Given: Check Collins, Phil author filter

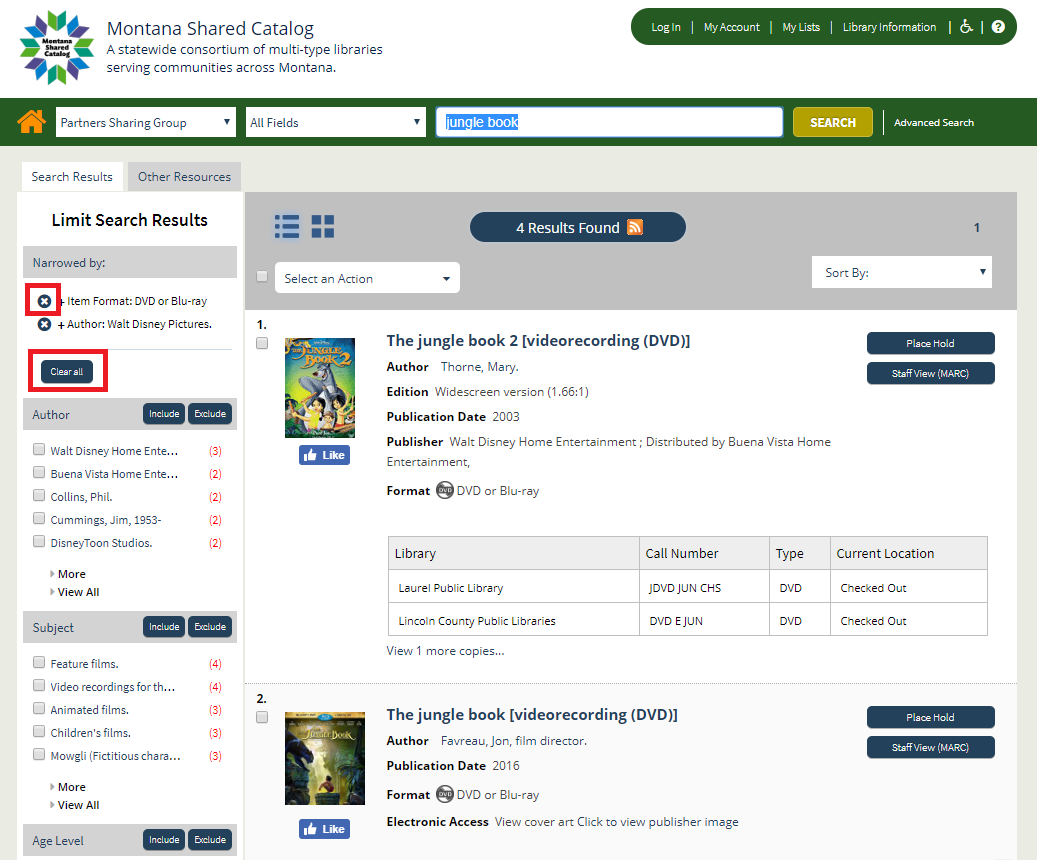Looking at the screenshot, I should pyautogui.click(x=39, y=495).
